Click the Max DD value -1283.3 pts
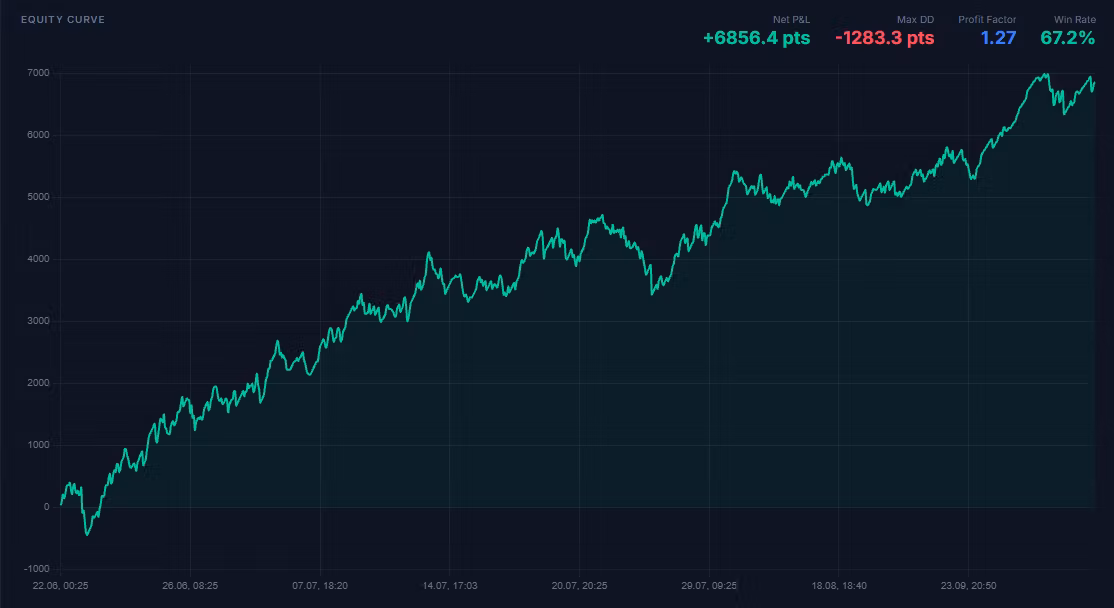The height and width of the screenshot is (608, 1114). tap(885, 38)
